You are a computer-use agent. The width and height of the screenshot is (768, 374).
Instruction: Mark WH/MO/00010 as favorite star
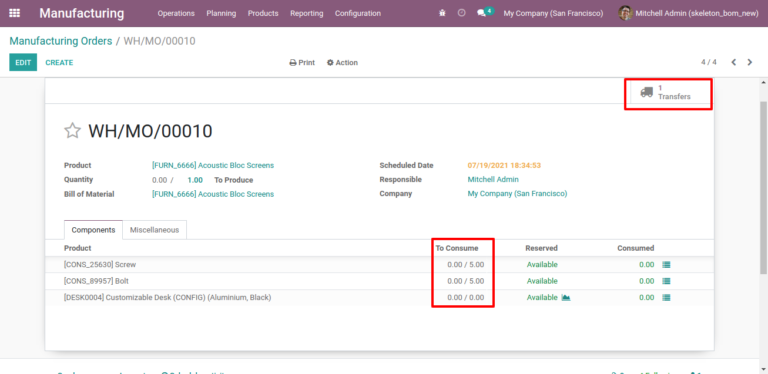point(72,131)
